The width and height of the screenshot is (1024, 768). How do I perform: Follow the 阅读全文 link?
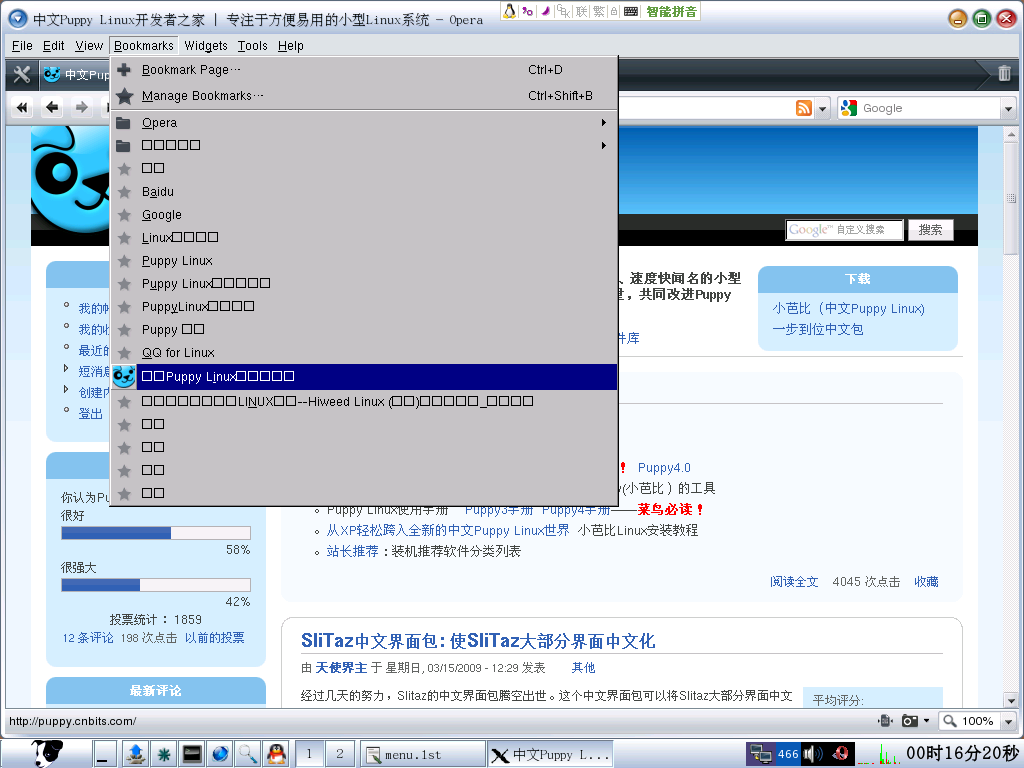pyautogui.click(x=793, y=581)
